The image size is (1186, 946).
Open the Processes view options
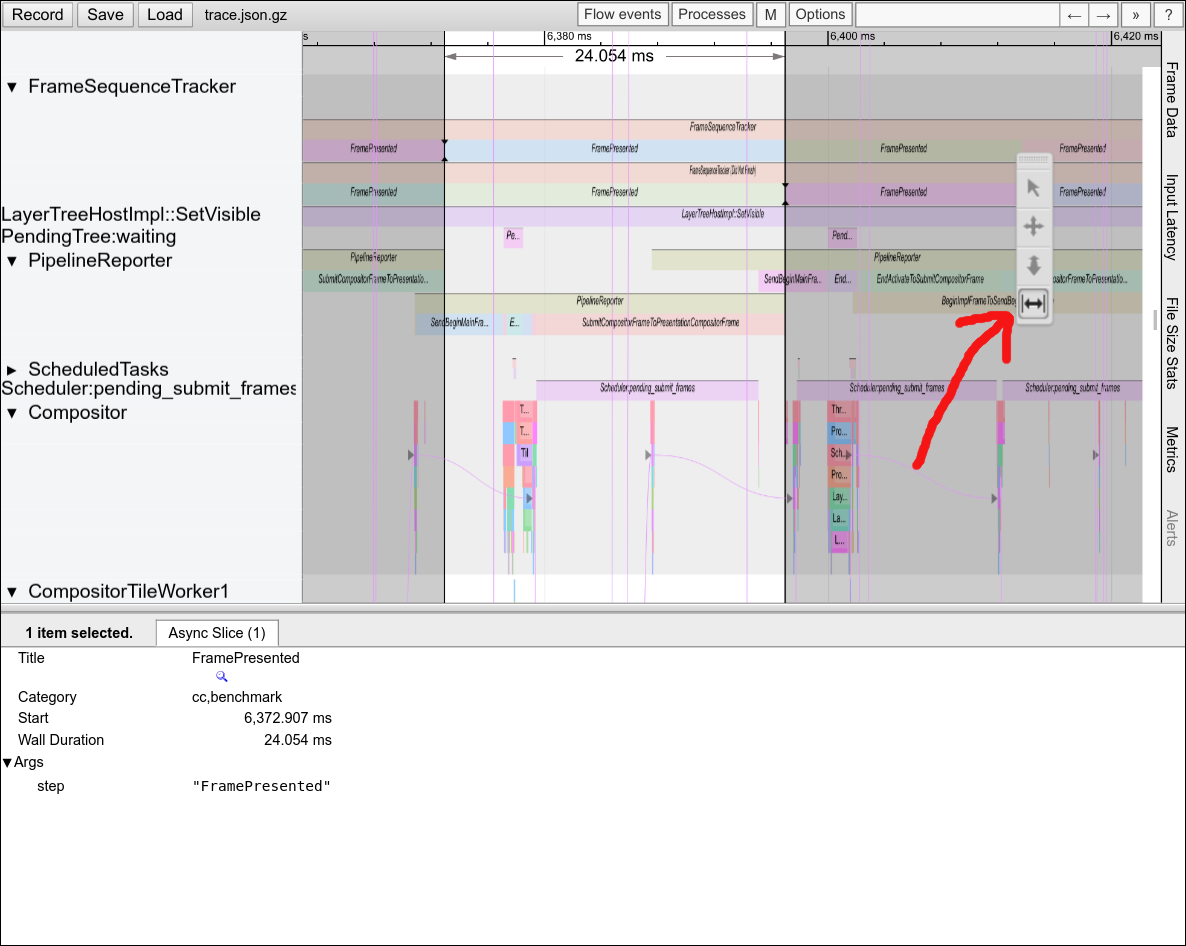pos(712,15)
